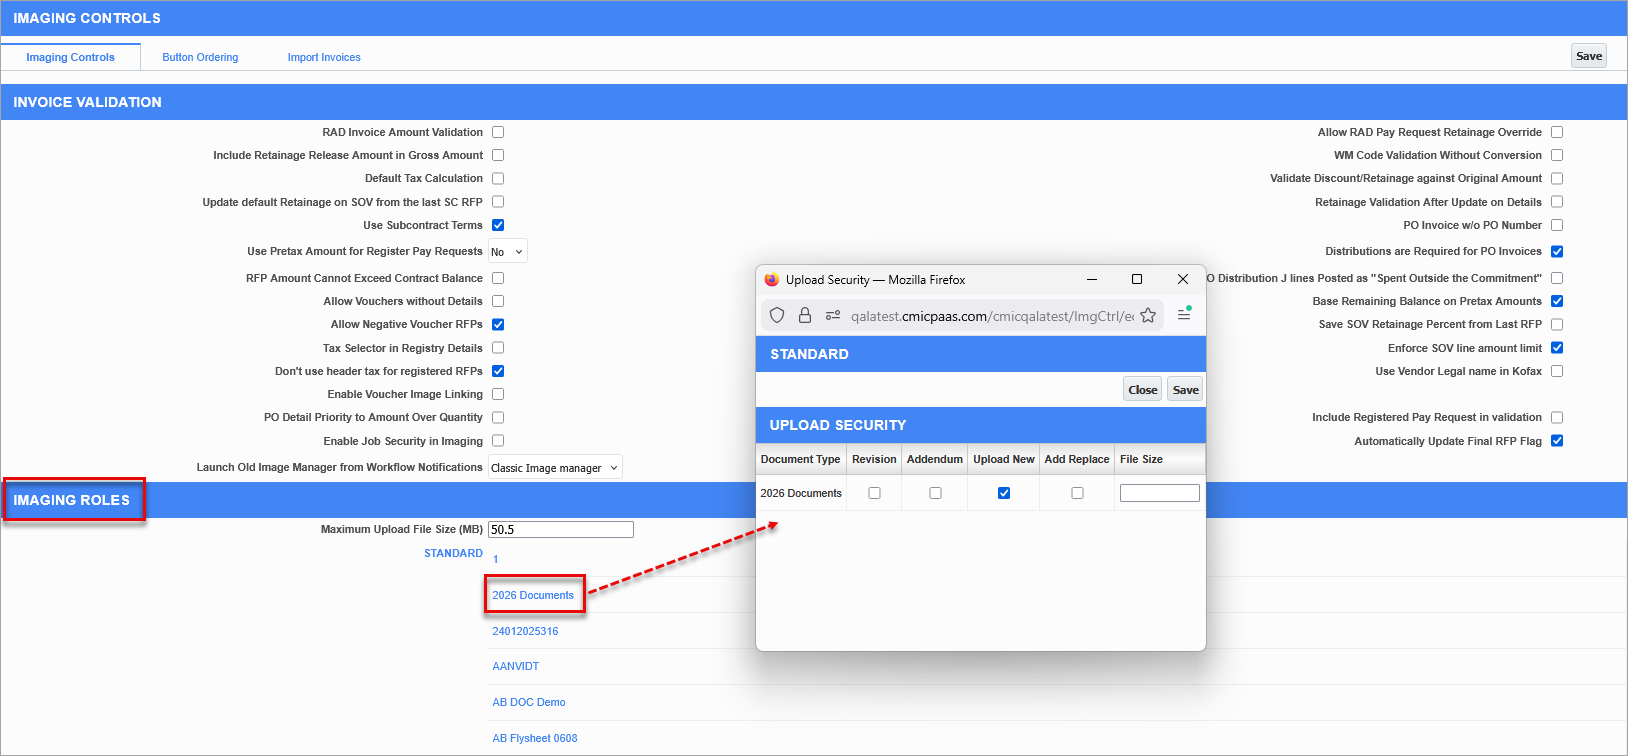The width and height of the screenshot is (1628, 756).
Task: Open Use Pretax Amount dropdown showing No
Action: [507, 252]
